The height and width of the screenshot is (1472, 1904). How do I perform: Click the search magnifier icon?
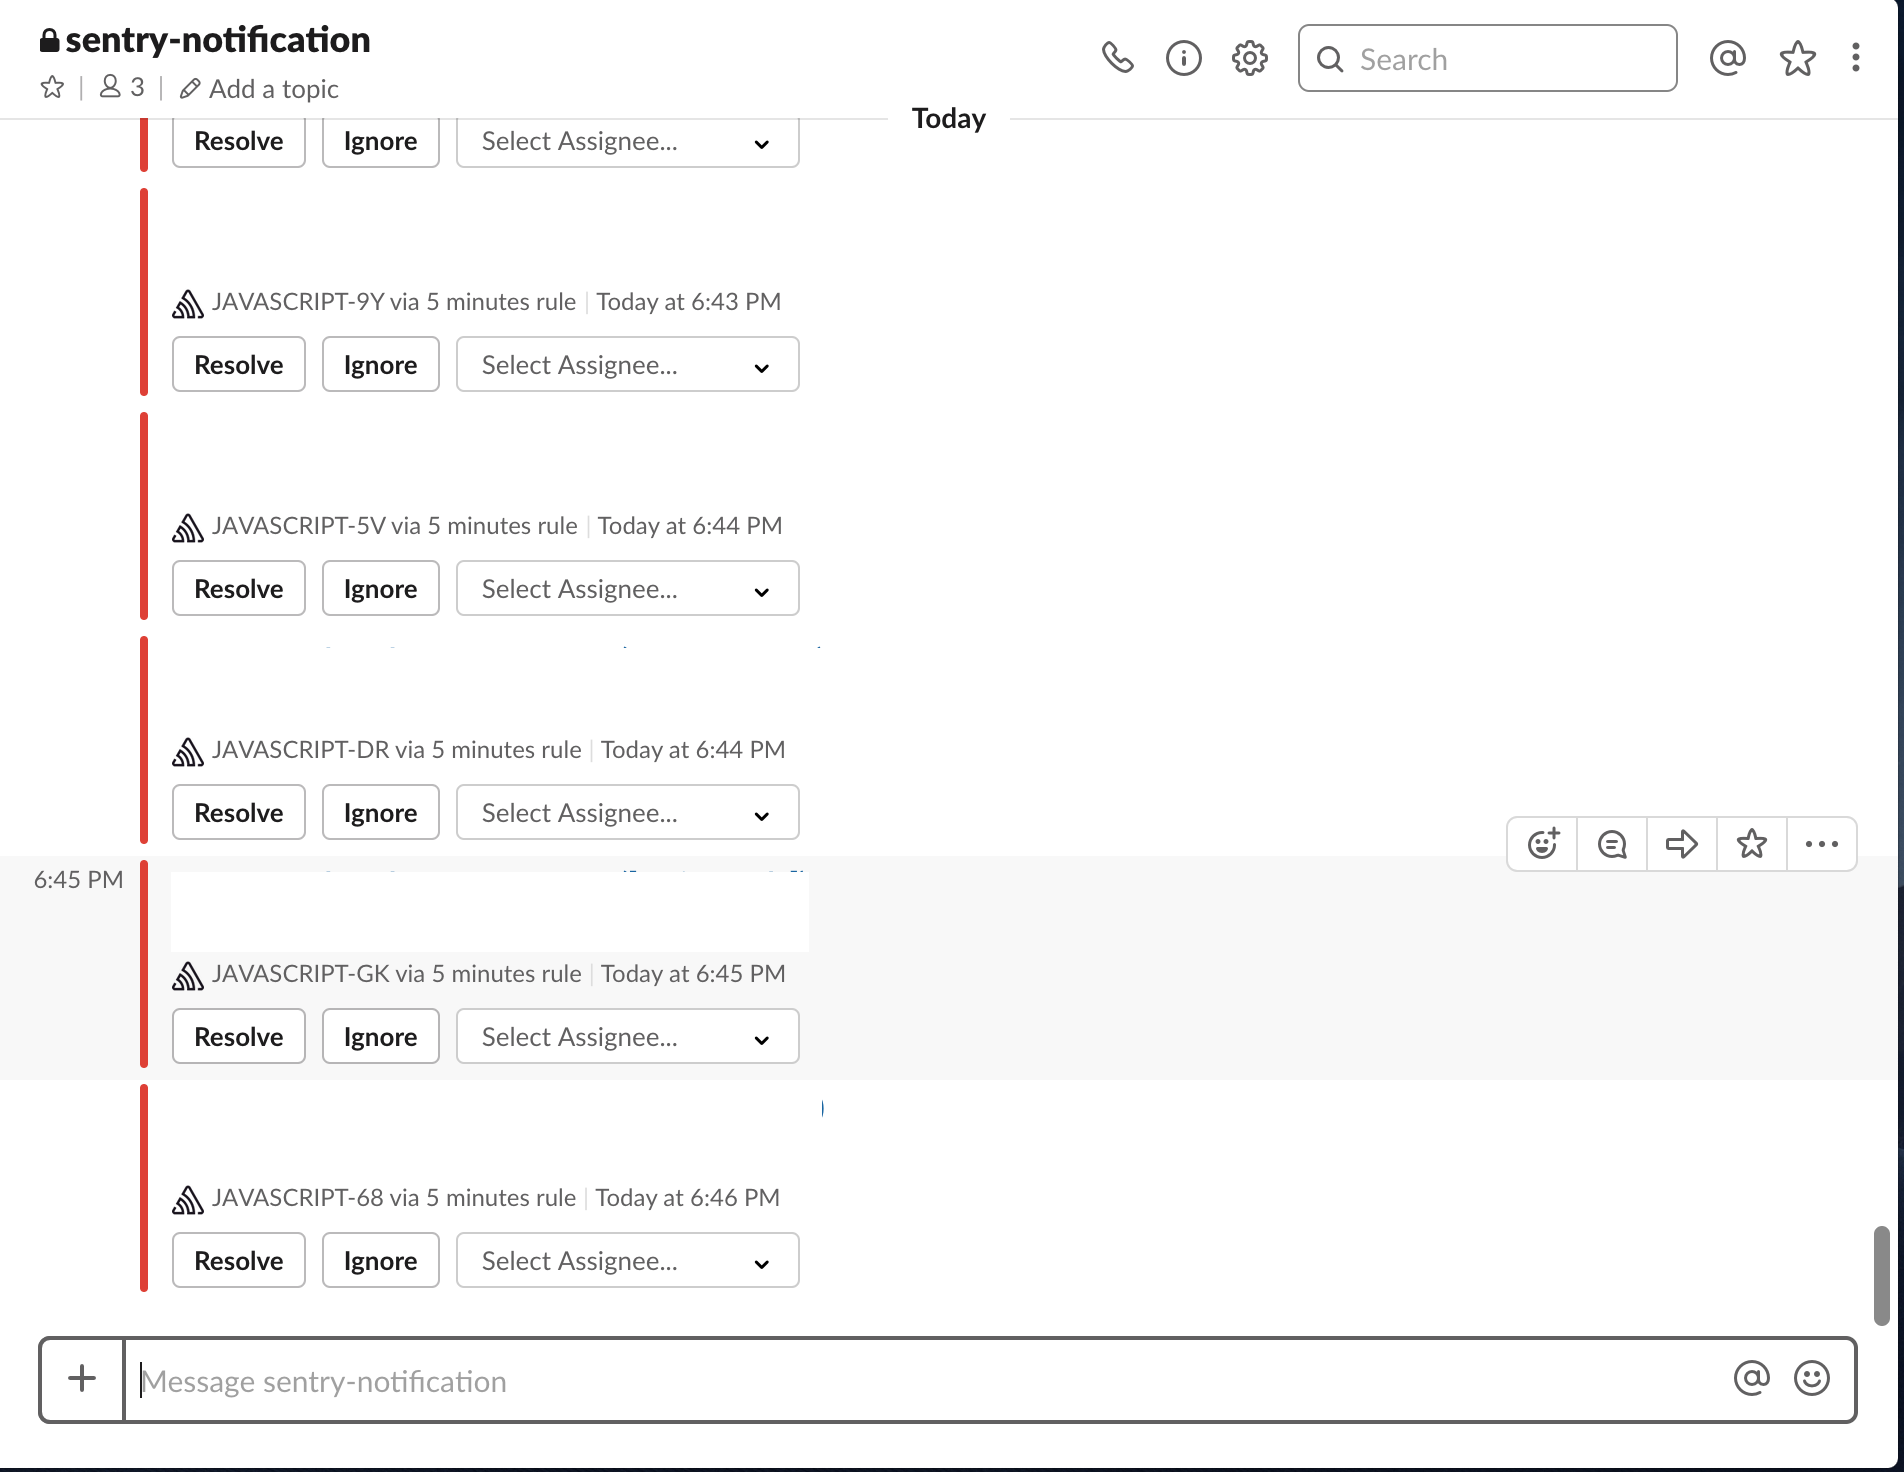coord(1330,59)
